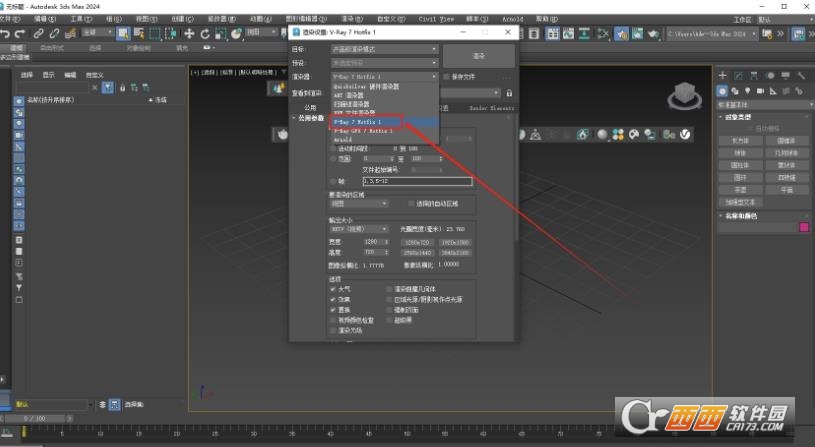Open the HDTV output size dropdown

pos(359,229)
